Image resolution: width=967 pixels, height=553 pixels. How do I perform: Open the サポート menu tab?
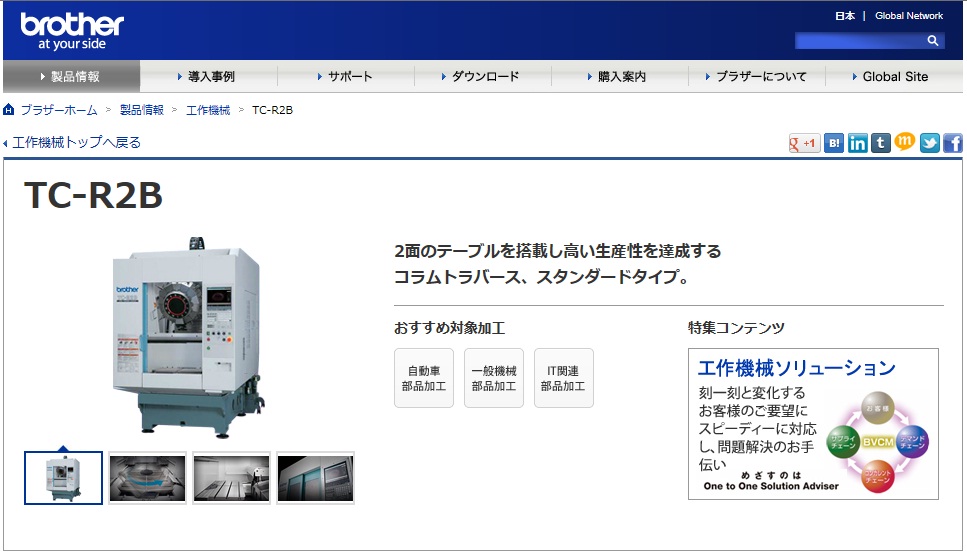pyautogui.click(x=345, y=76)
